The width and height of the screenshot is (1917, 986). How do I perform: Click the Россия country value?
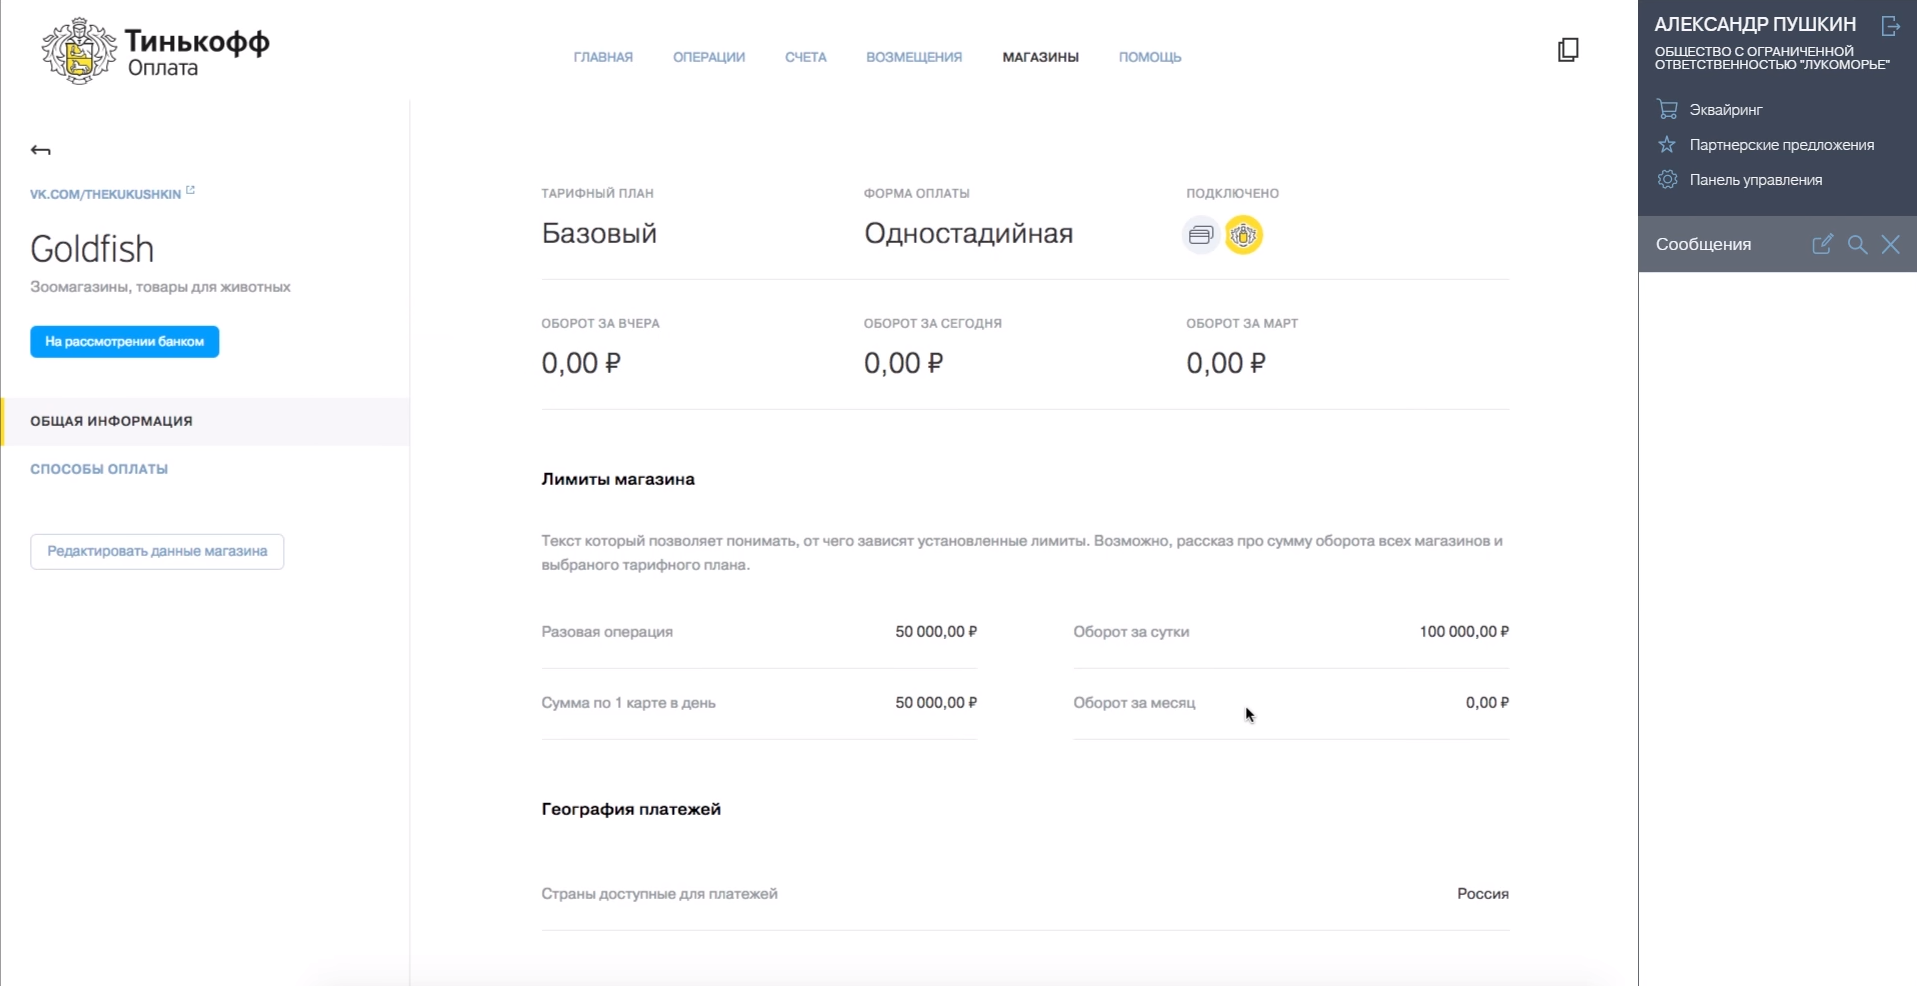[1483, 894]
